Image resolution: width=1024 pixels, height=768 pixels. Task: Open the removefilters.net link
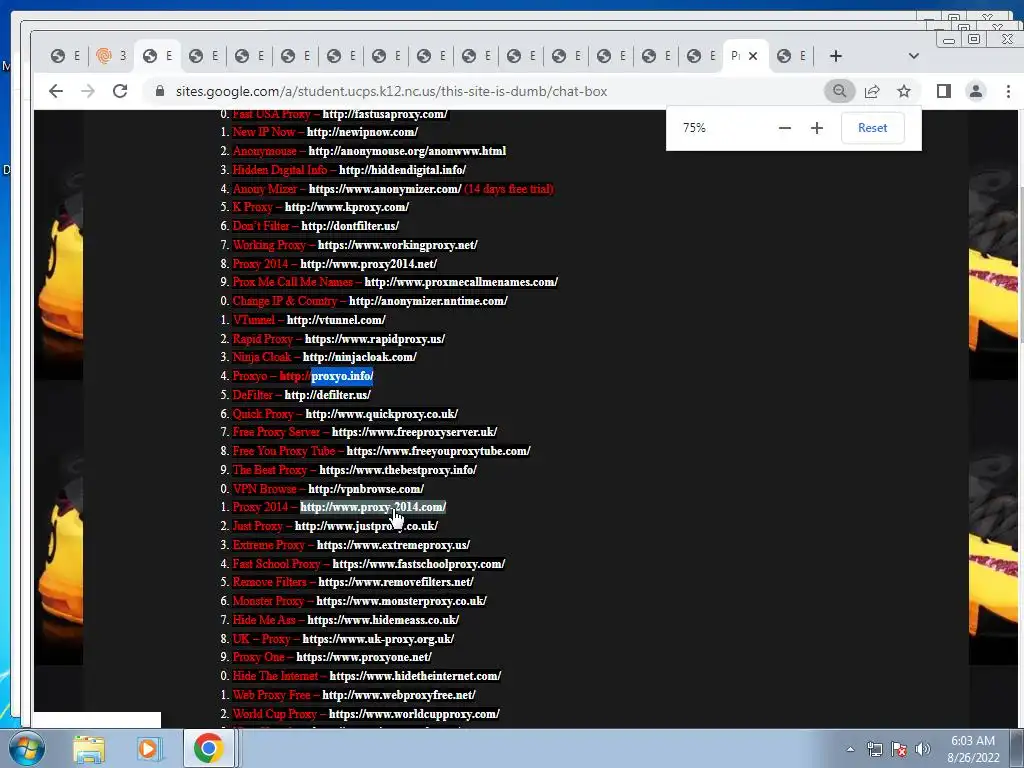click(396, 582)
